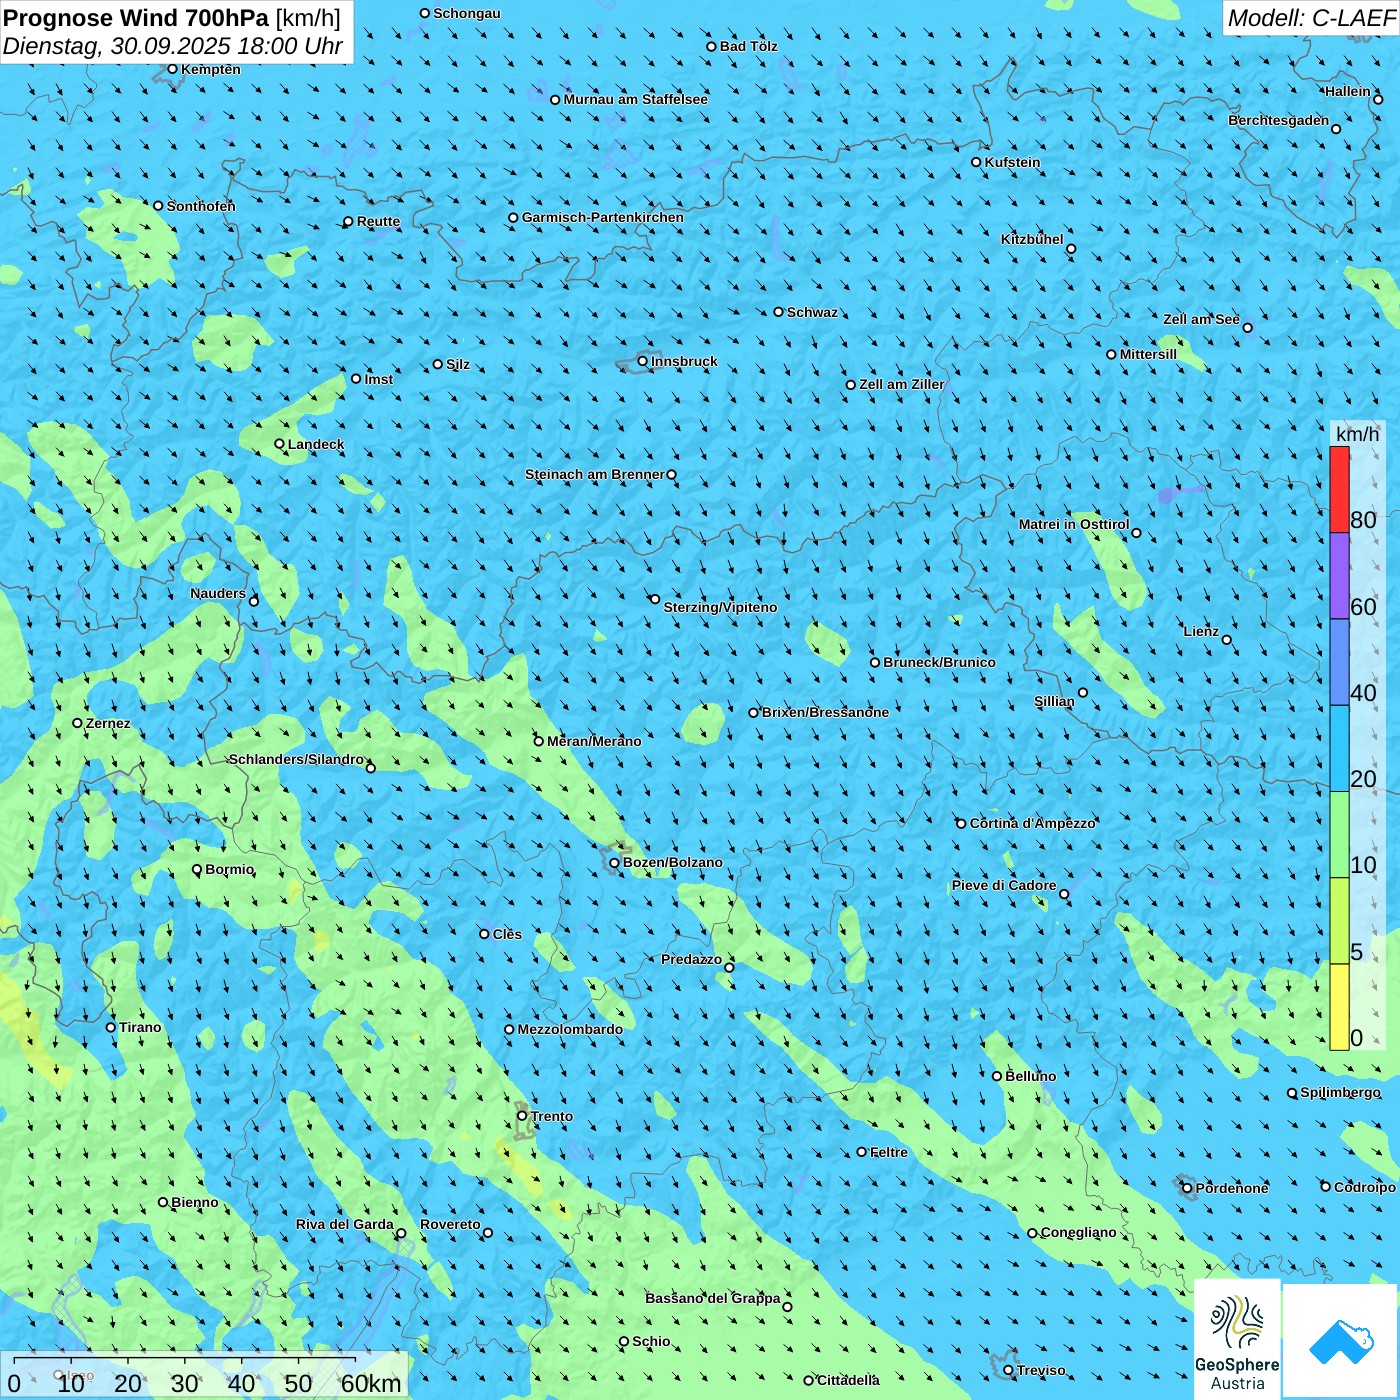Click the 'km/h' legend heading

coord(1358,434)
